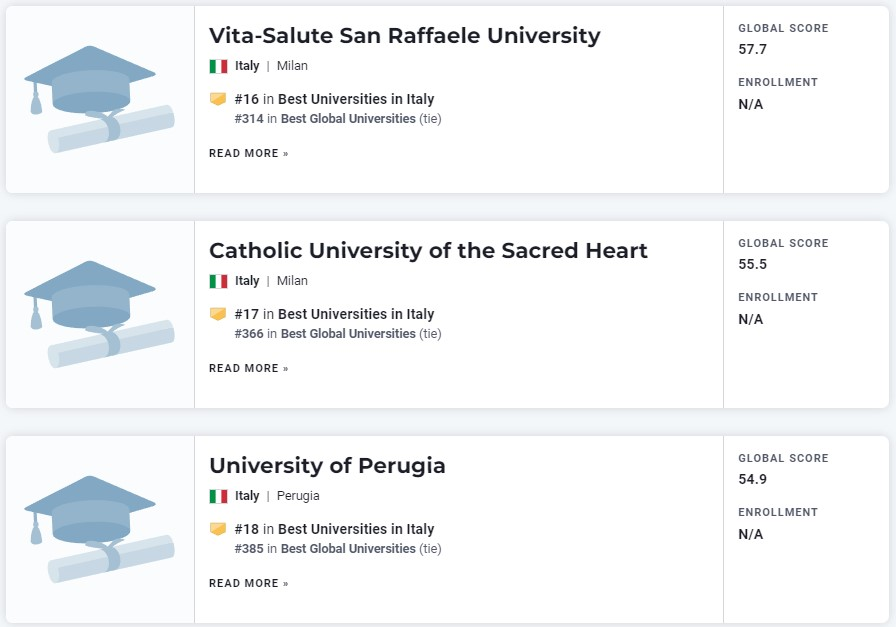Open #314 in Best Global Universities link
Image resolution: width=896 pixels, height=627 pixels.
pos(325,118)
